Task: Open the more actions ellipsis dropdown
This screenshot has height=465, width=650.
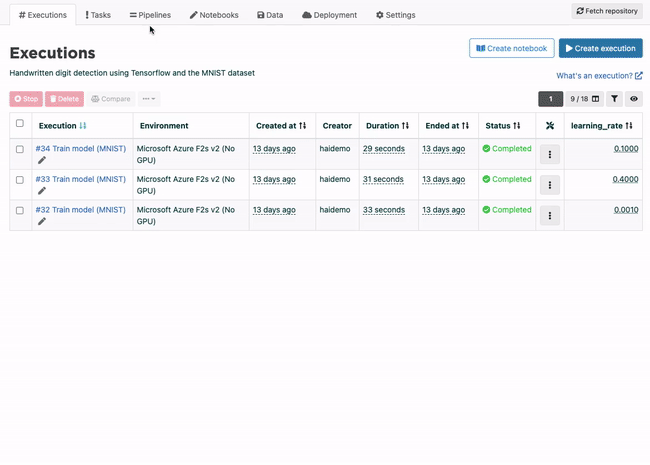Action: 149,99
